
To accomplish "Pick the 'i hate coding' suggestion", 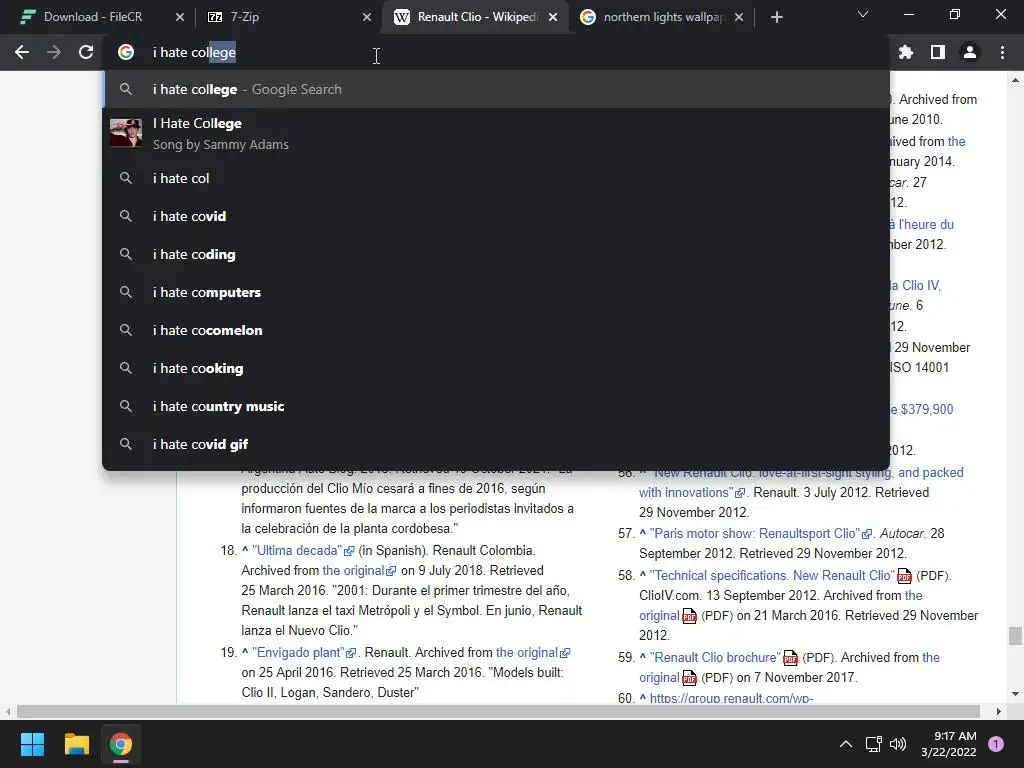I will (x=496, y=254).
